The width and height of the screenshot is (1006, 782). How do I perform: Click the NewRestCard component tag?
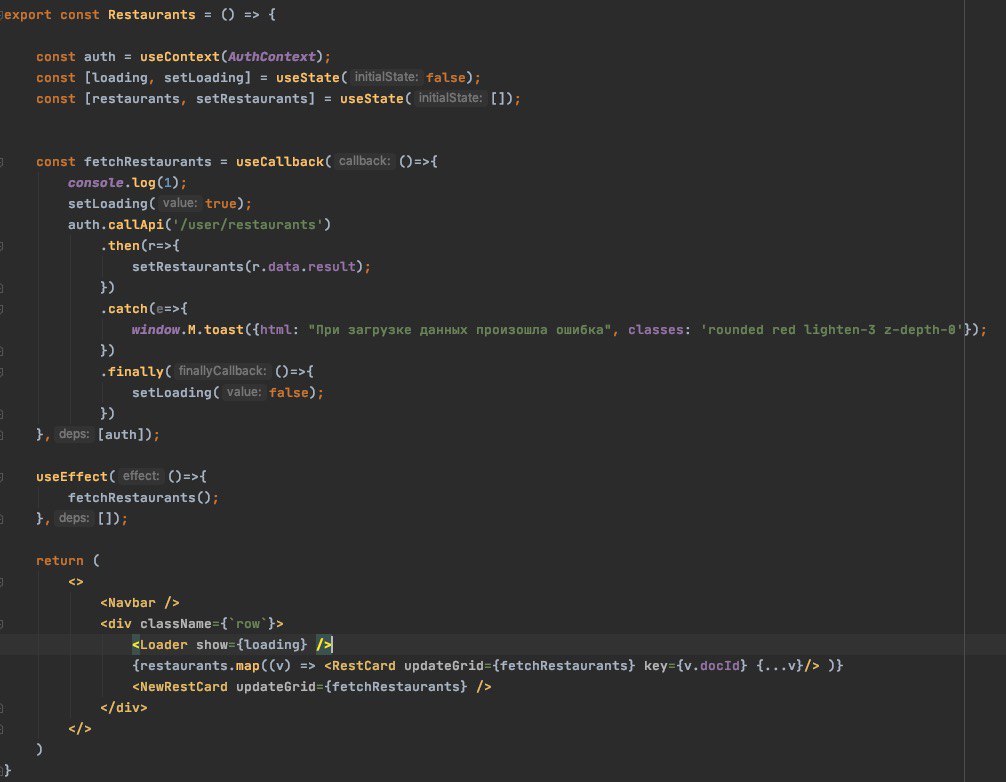point(180,687)
